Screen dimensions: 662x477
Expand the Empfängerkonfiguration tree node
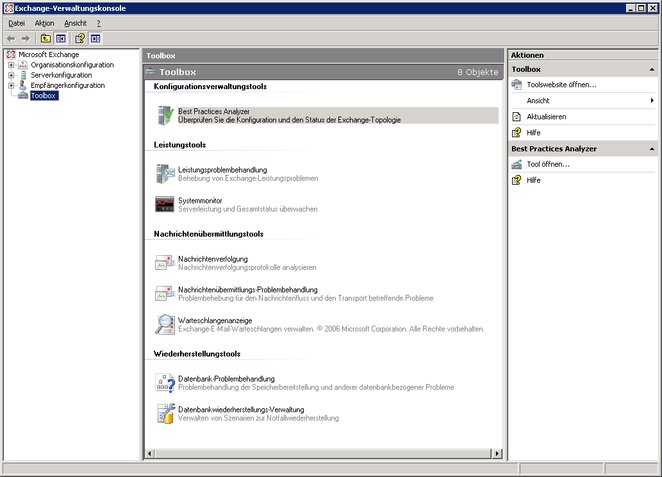coord(11,85)
